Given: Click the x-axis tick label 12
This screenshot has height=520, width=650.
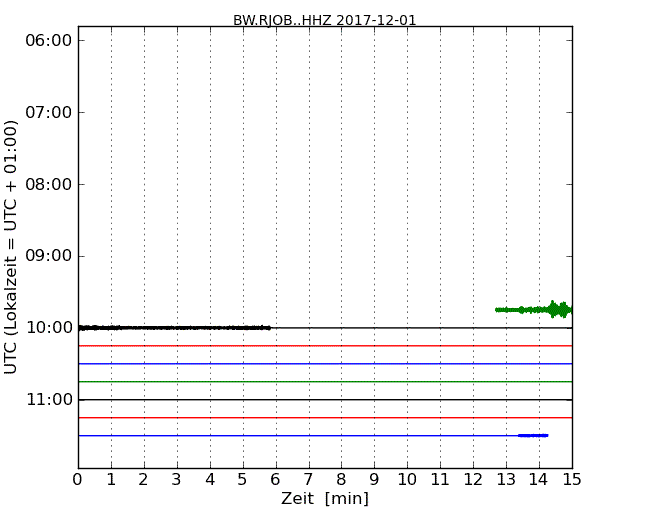Looking at the screenshot, I should click(x=473, y=479).
